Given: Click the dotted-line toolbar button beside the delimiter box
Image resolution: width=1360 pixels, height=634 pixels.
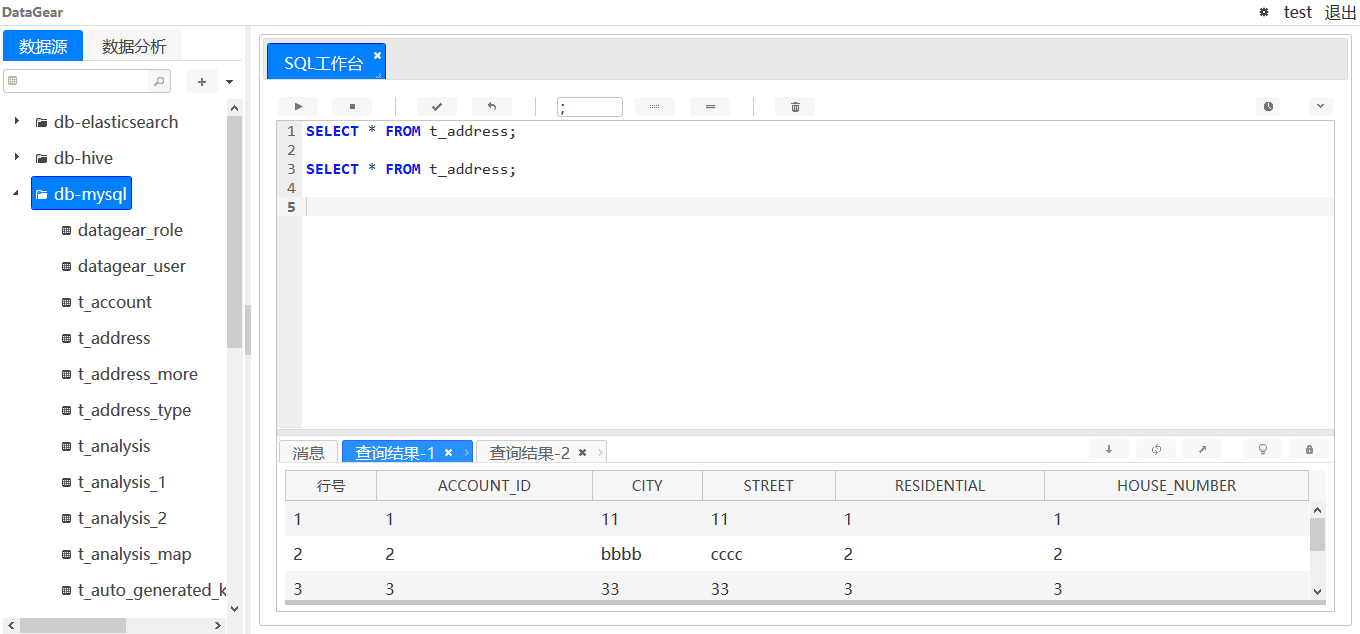Looking at the screenshot, I should point(655,106).
